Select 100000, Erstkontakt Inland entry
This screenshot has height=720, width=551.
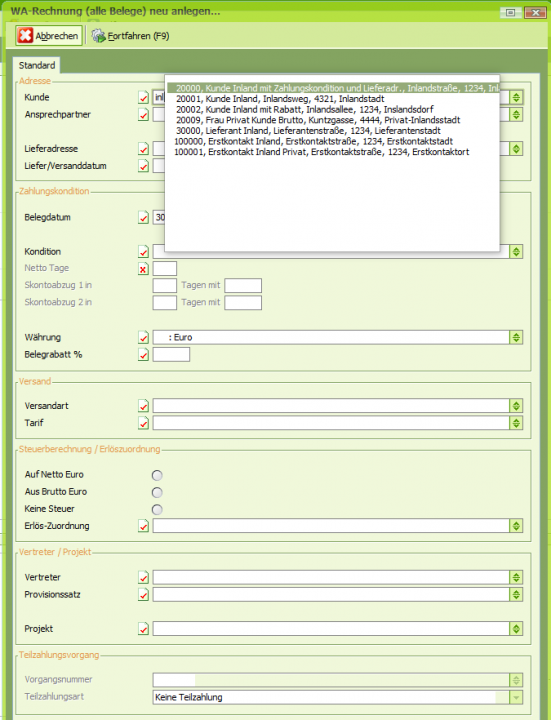[x=313, y=141]
